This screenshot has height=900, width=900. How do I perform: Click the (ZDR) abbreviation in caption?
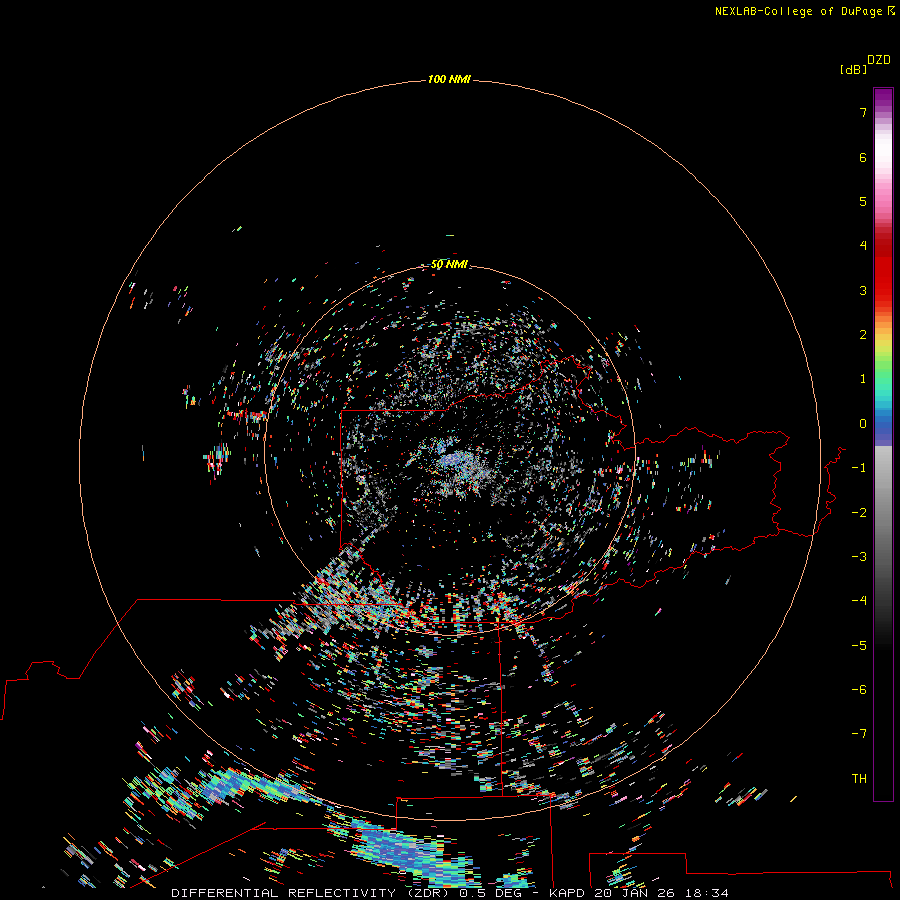click(428, 893)
